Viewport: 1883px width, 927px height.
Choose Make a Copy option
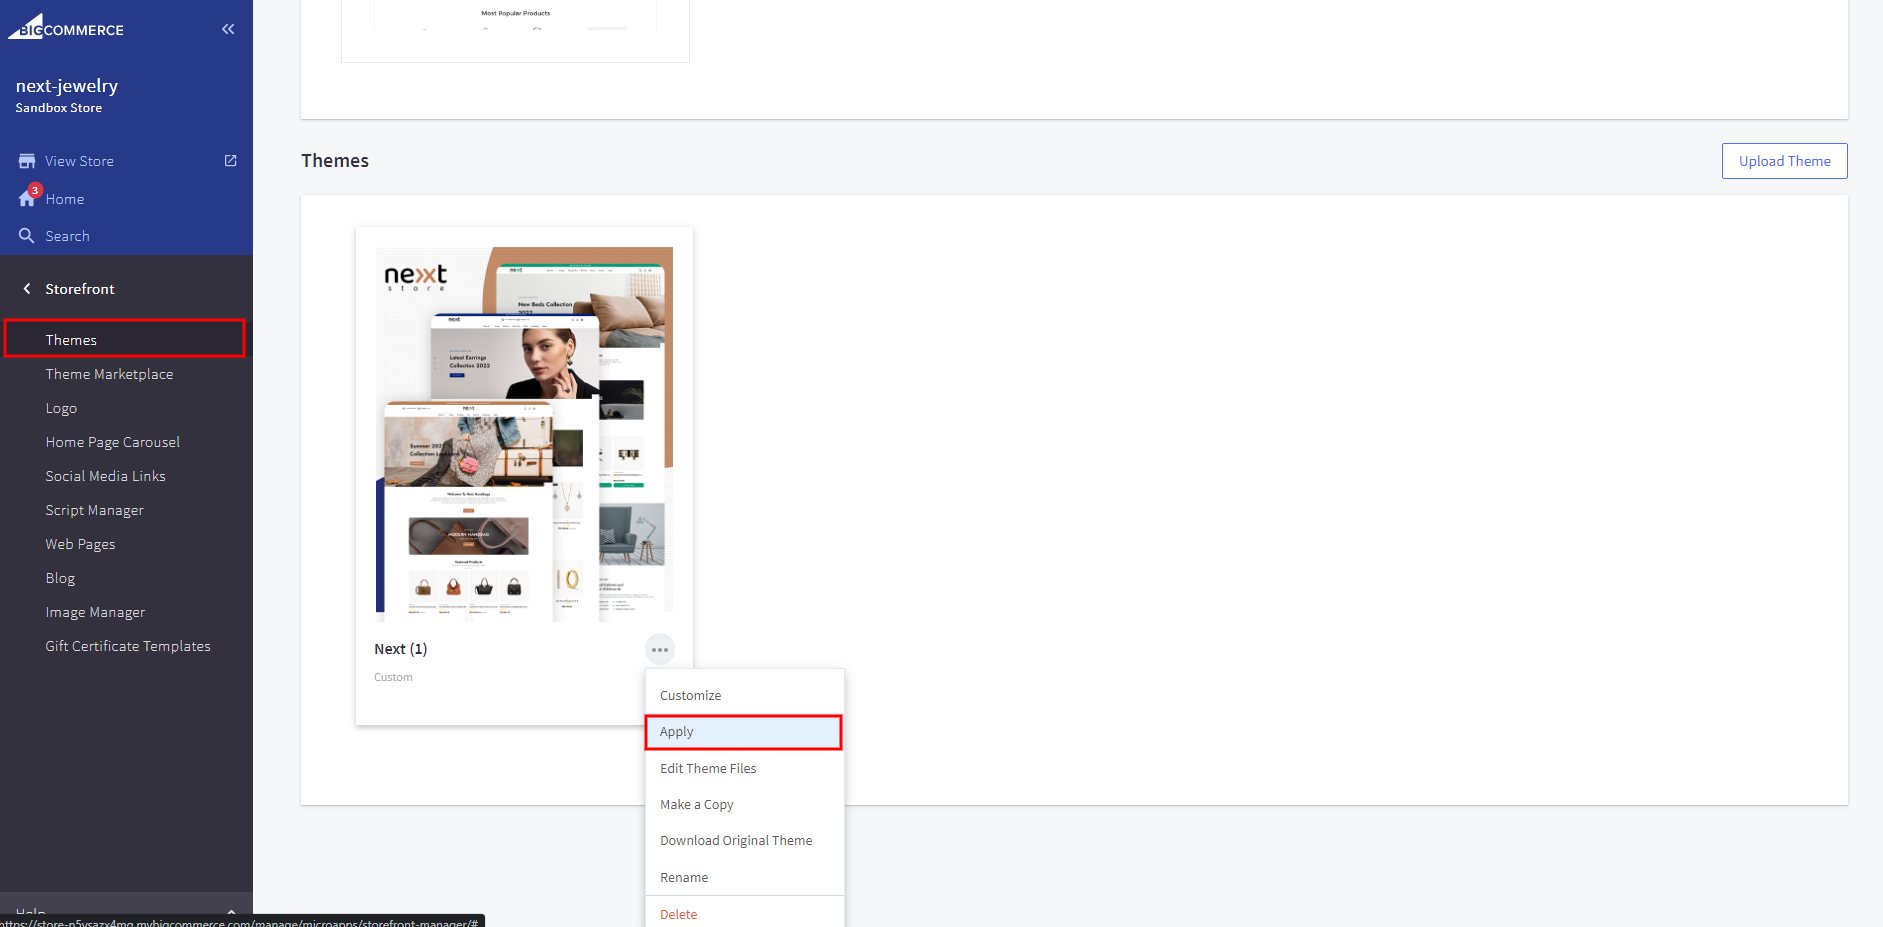click(x=697, y=805)
